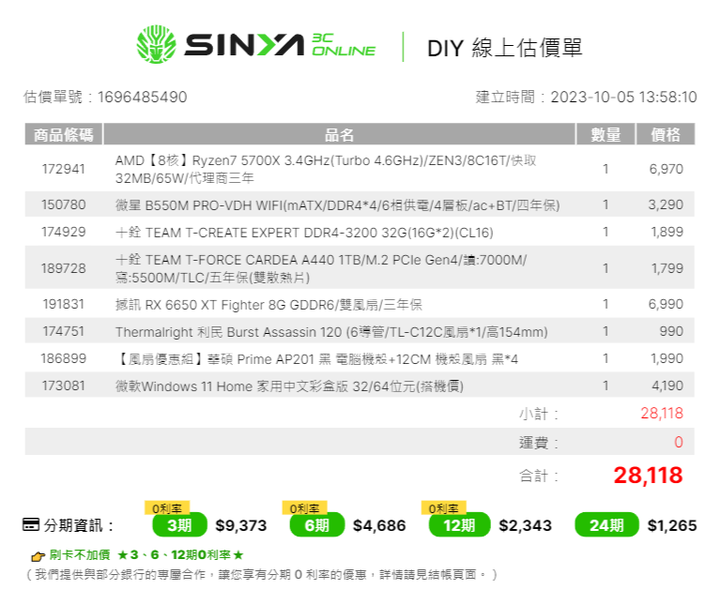This screenshot has height=605, width=720.
Task: Click the large red 合計 total 28,118
Action: [x=648, y=475]
